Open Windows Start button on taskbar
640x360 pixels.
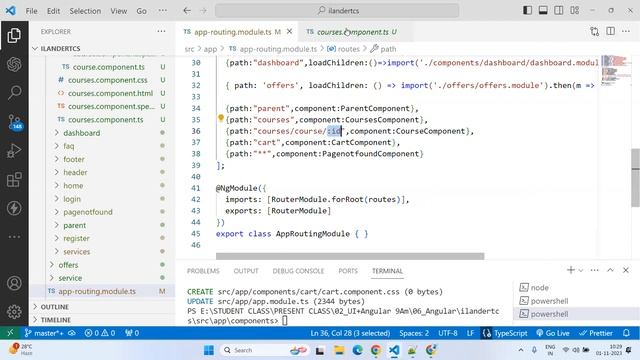pyautogui.click(x=209, y=350)
